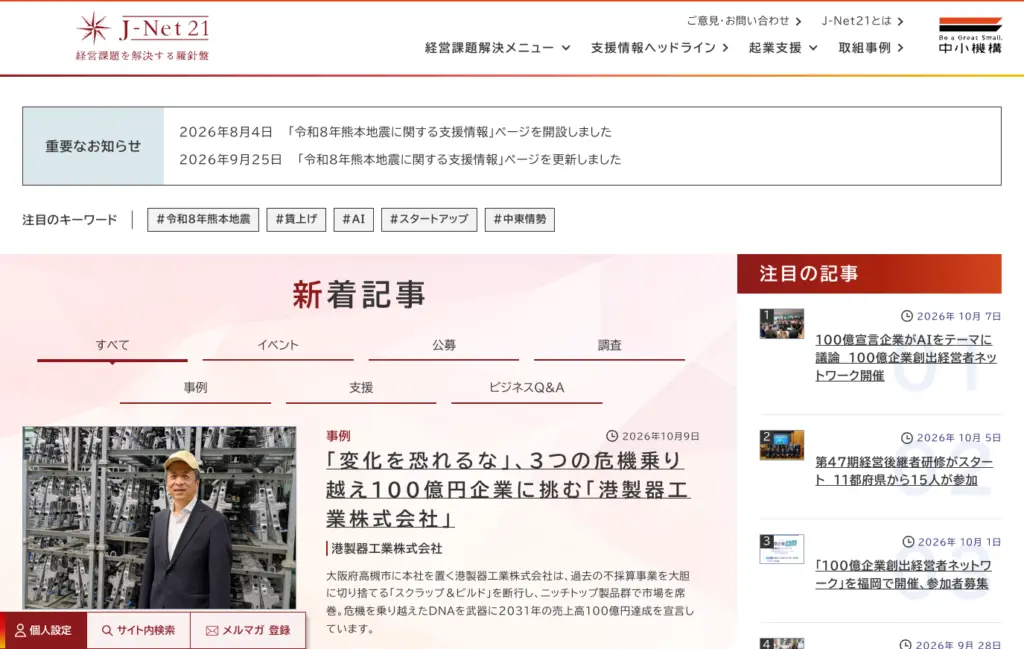
Task: Open the メルマガ登録 button
Action: [x=248, y=631]
